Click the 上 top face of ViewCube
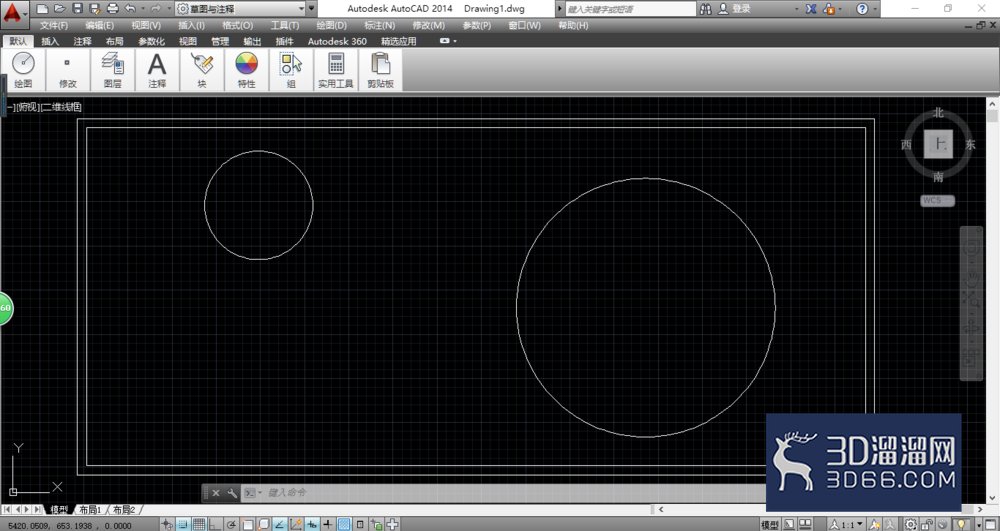 pyautogui.click(x=938, y=144)
